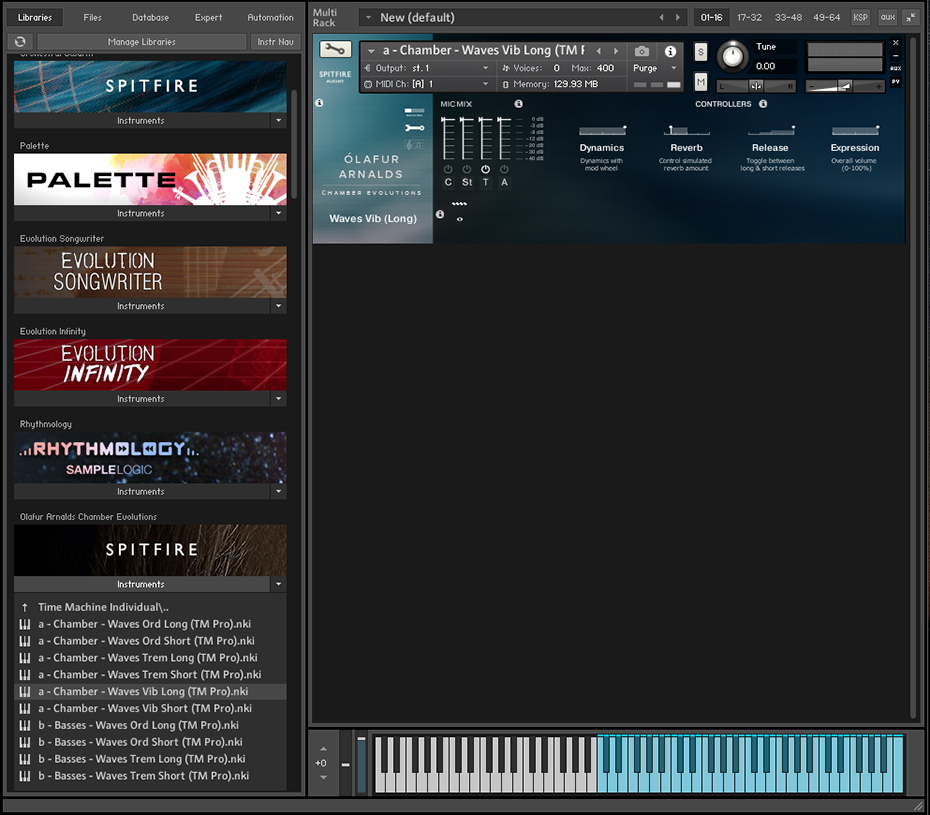Toggle the St mic label button
Image resolution: width=930 pixels, height=815 pixels.
coord(467,183)
